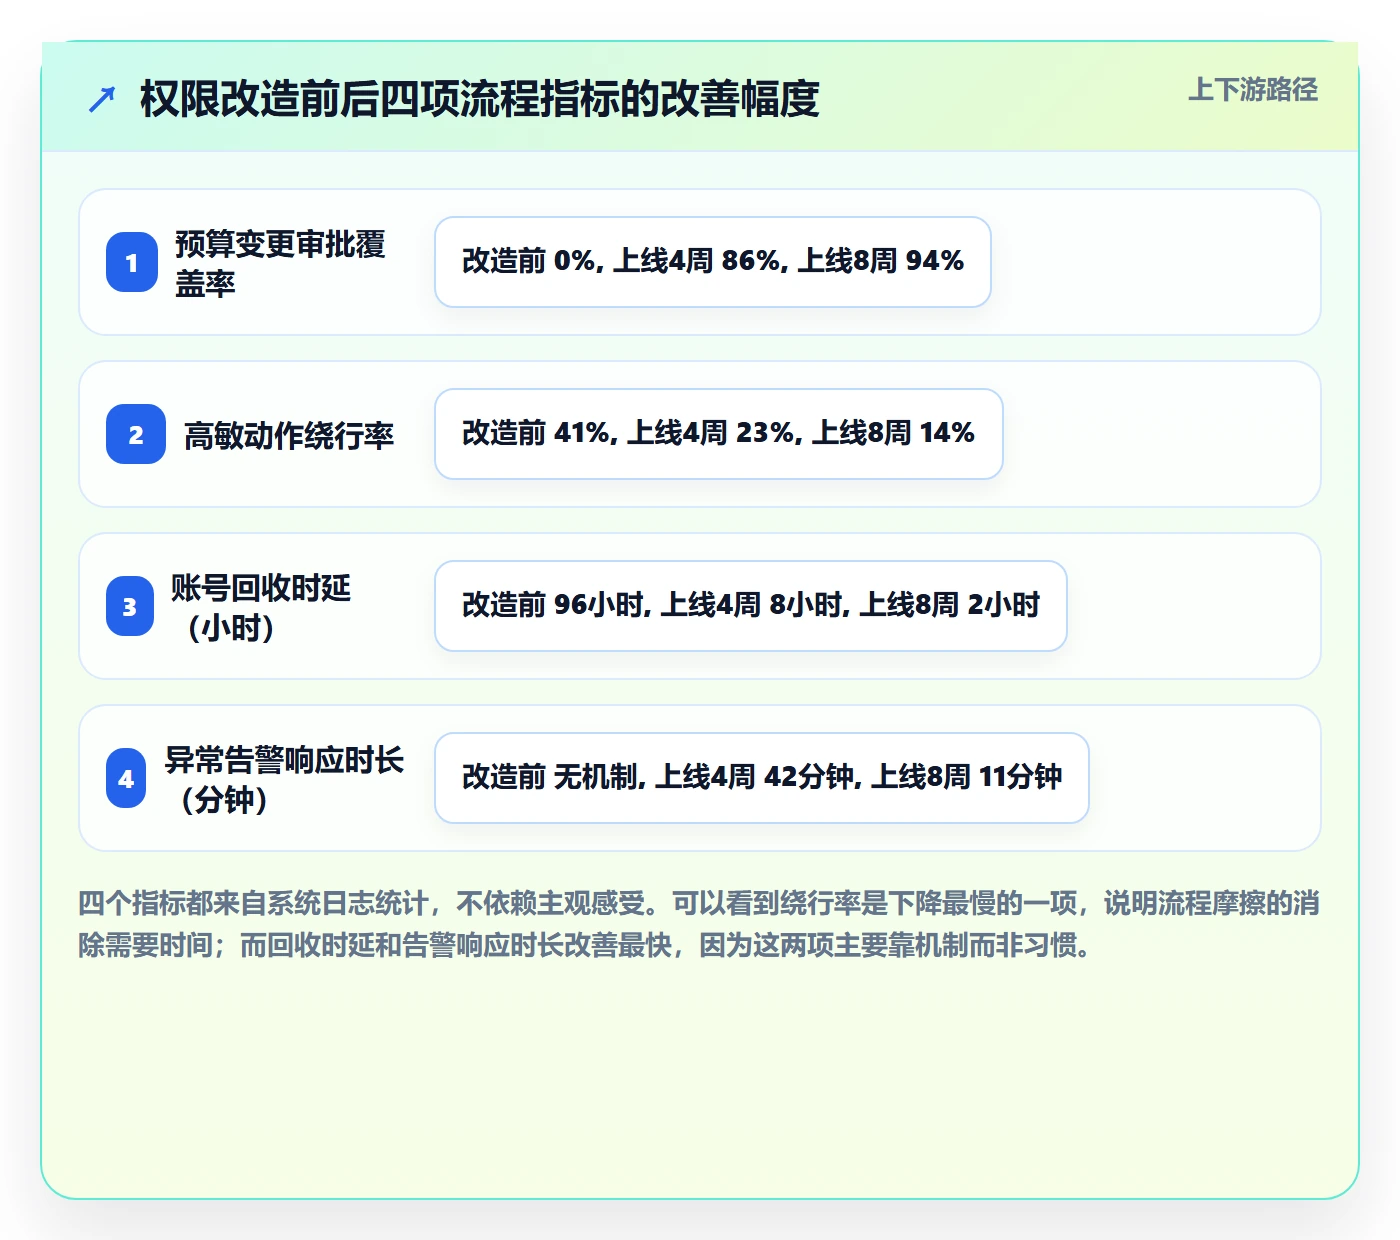Click the trend arrow icon beside the title
This screenshot has height=1240, width=1400.
click(x=102, y=99)
